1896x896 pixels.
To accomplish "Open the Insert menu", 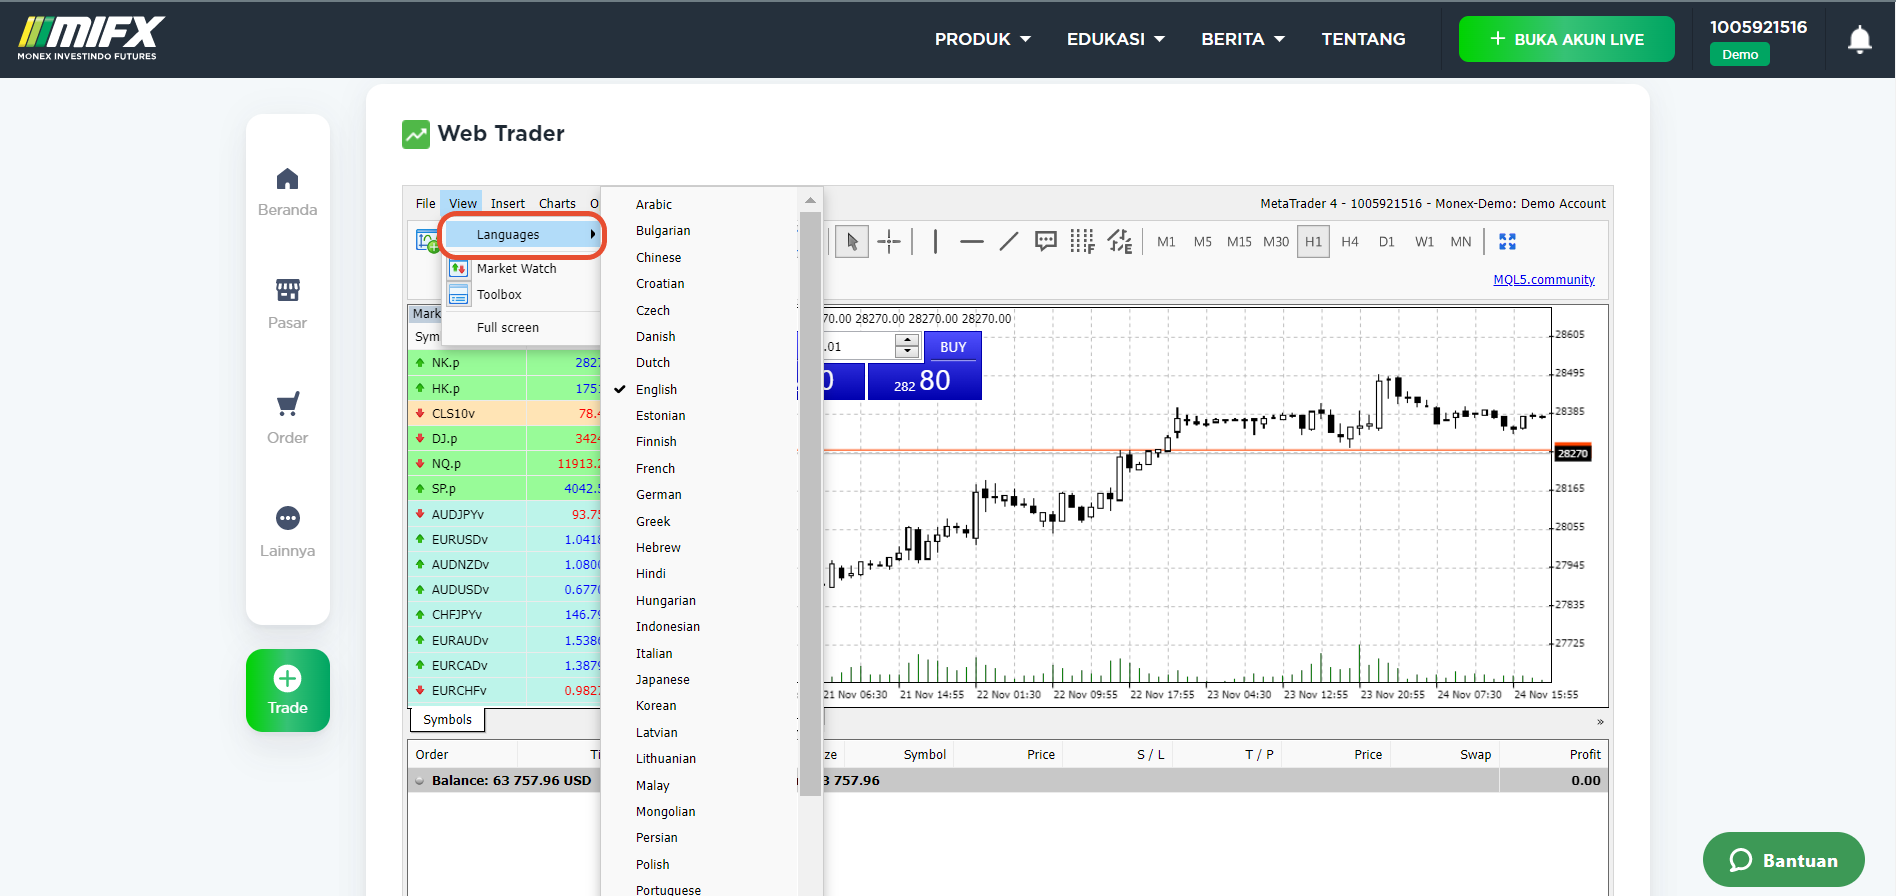I will [x=507, y=203].
